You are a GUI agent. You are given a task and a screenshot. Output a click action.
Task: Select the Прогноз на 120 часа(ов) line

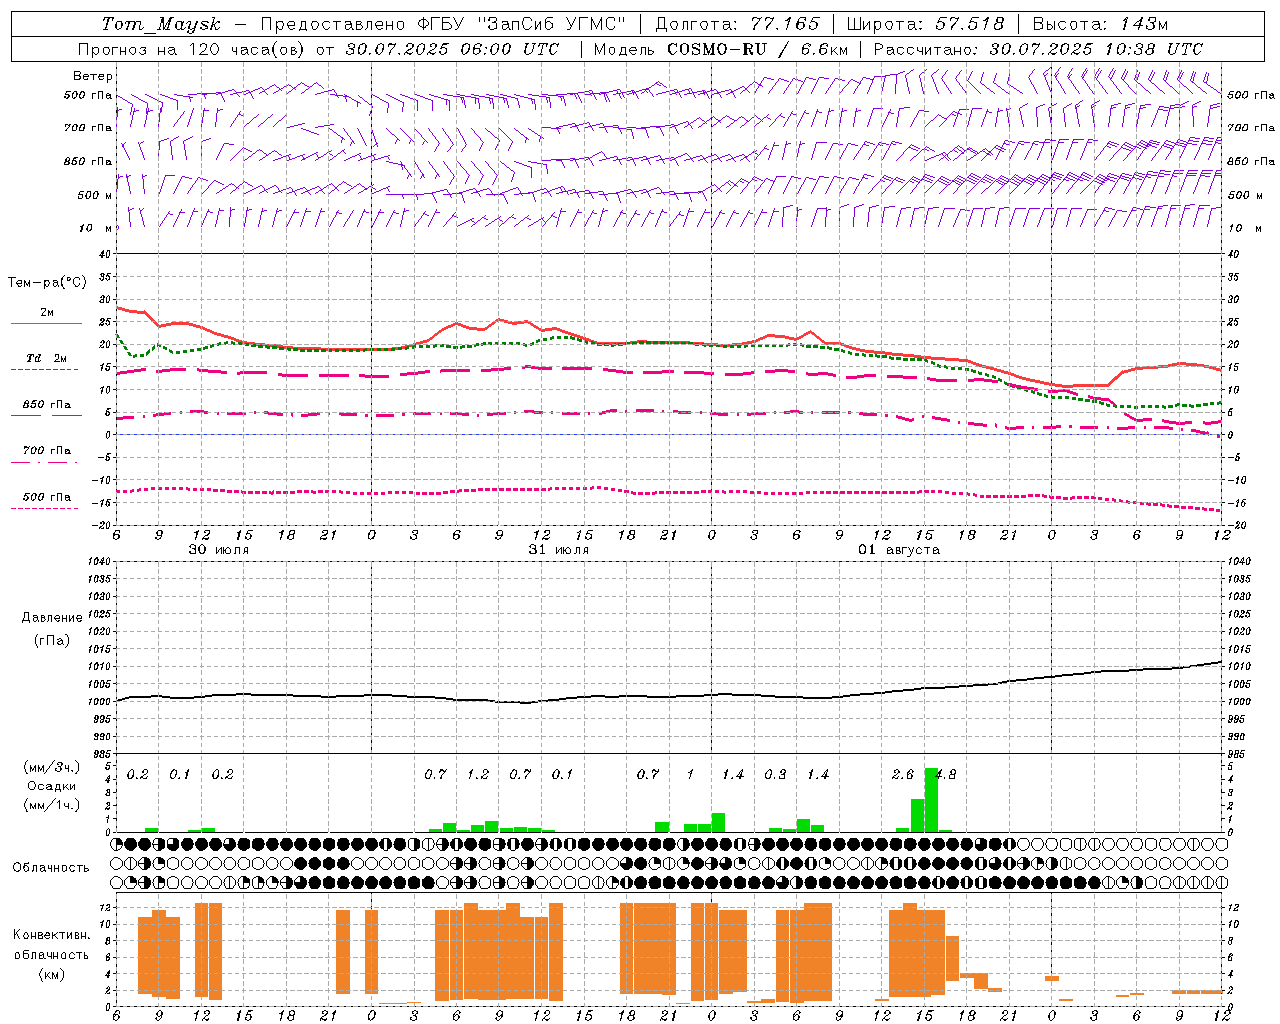tap(318, 49)
